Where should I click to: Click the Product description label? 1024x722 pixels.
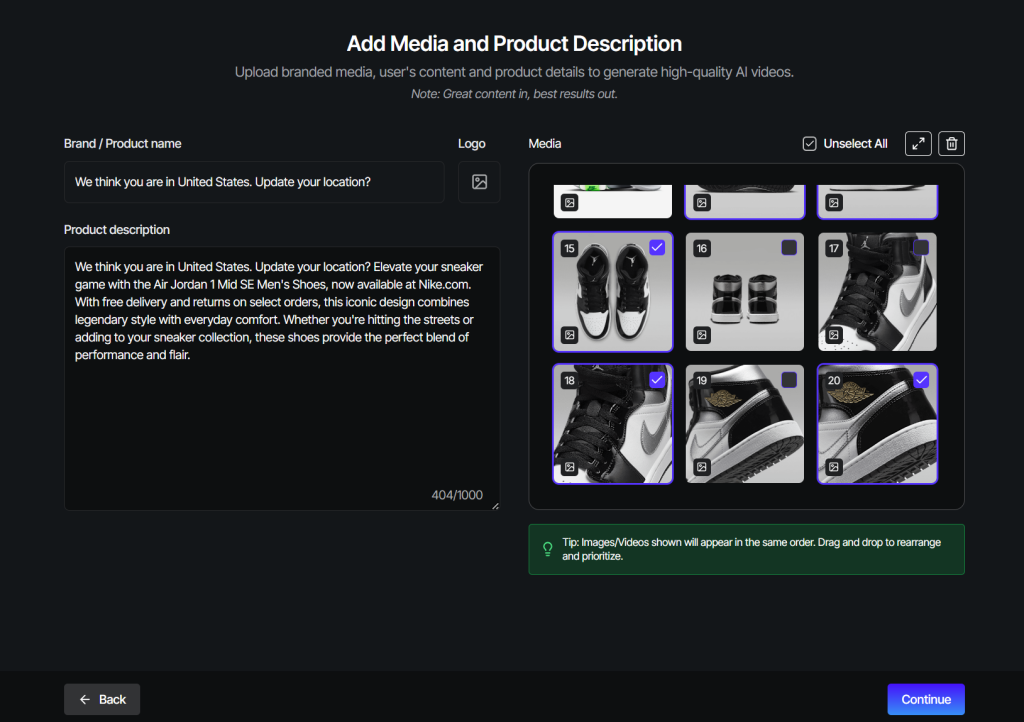pyautogui.click(x=117, y=230)
